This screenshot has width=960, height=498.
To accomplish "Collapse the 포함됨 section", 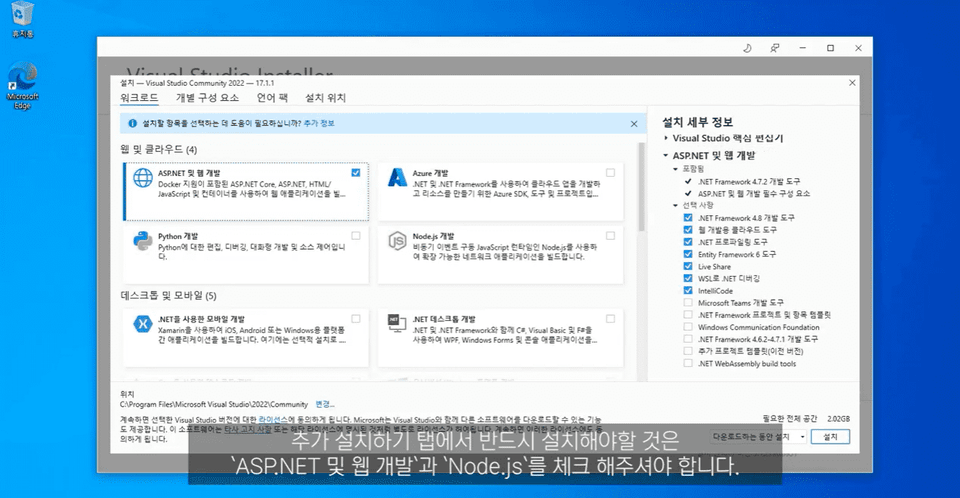I will coord(675,169).
